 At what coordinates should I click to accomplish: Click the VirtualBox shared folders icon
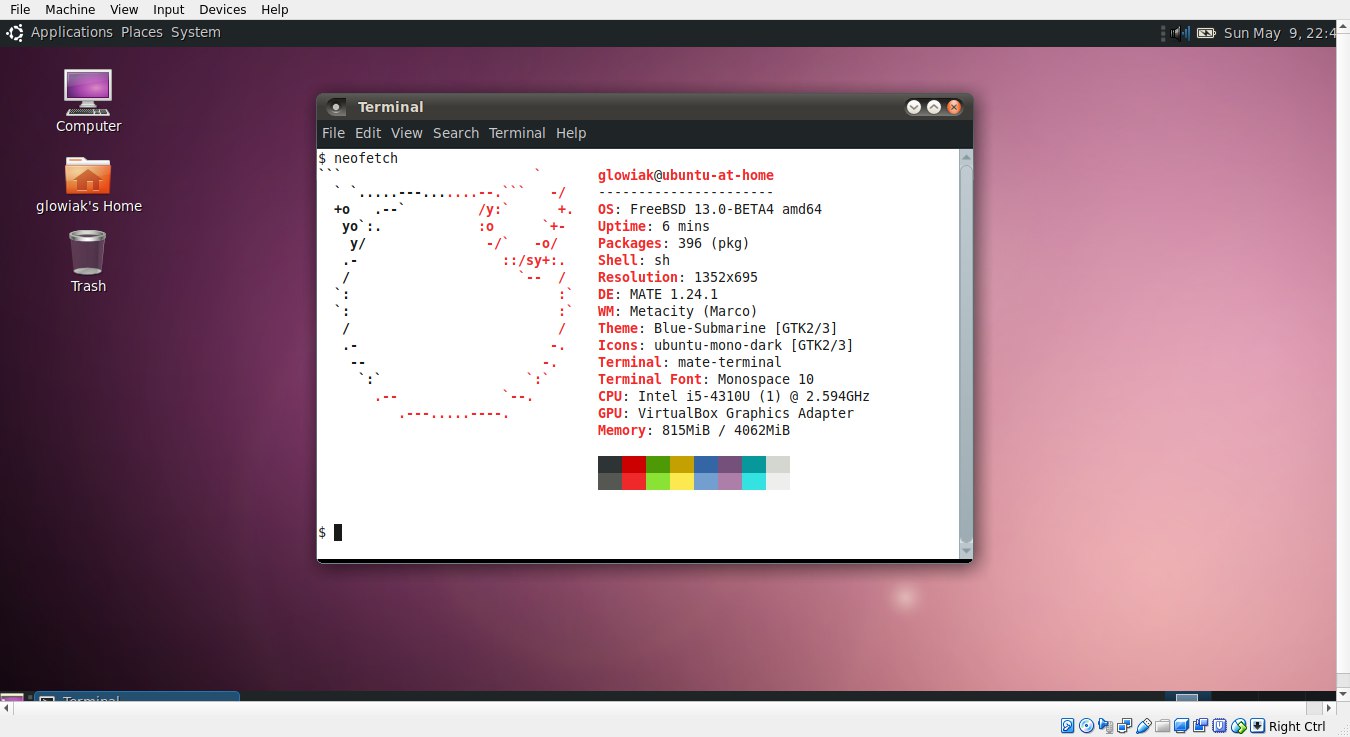pyautogui.click(x=1162, y=727)
